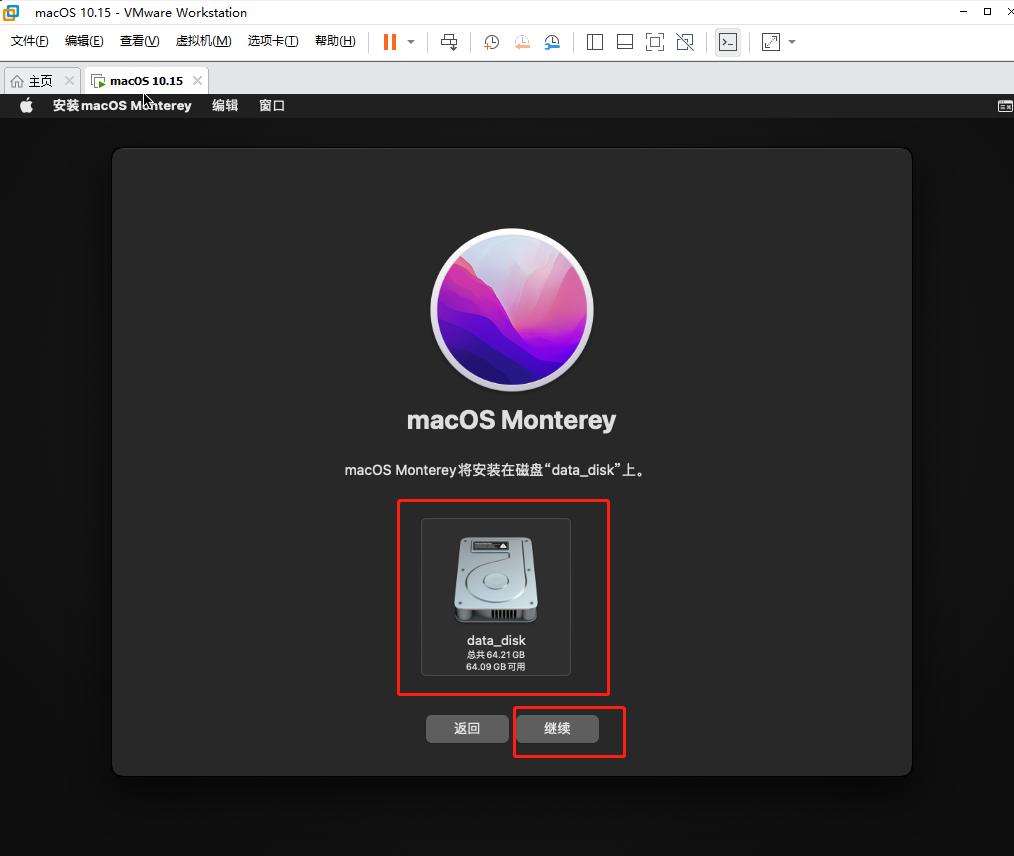The height and width of the screenshot is (856, 1014).
Task: Minimize the VMware Workstation window
Action: click(x=964, y=12)
